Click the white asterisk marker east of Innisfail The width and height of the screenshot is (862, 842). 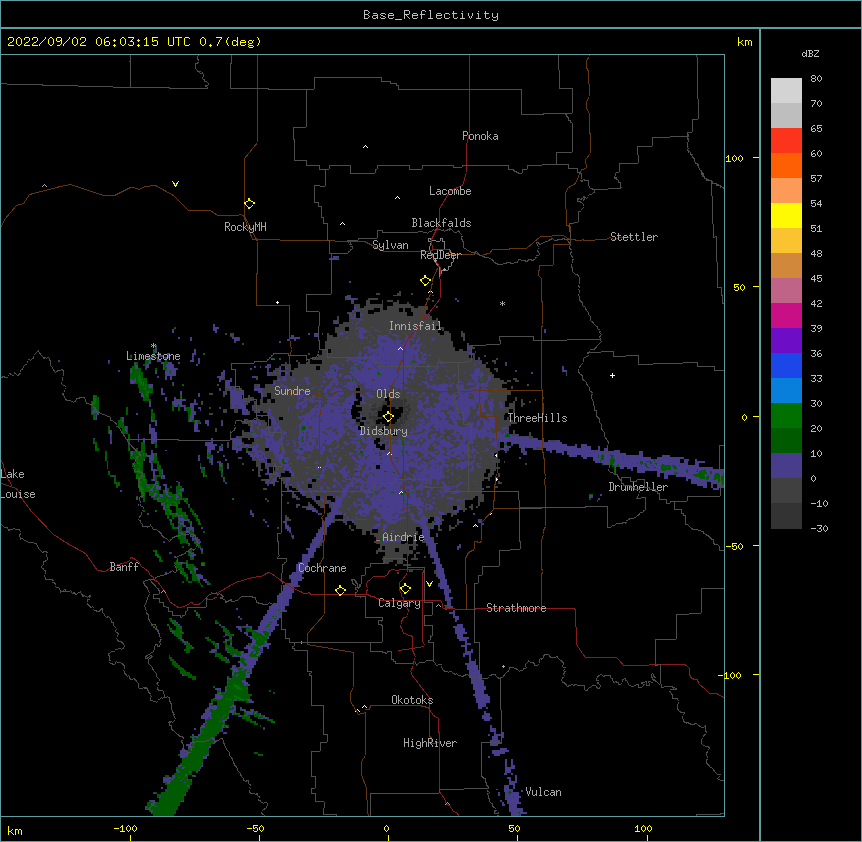[x=502, y=303]
